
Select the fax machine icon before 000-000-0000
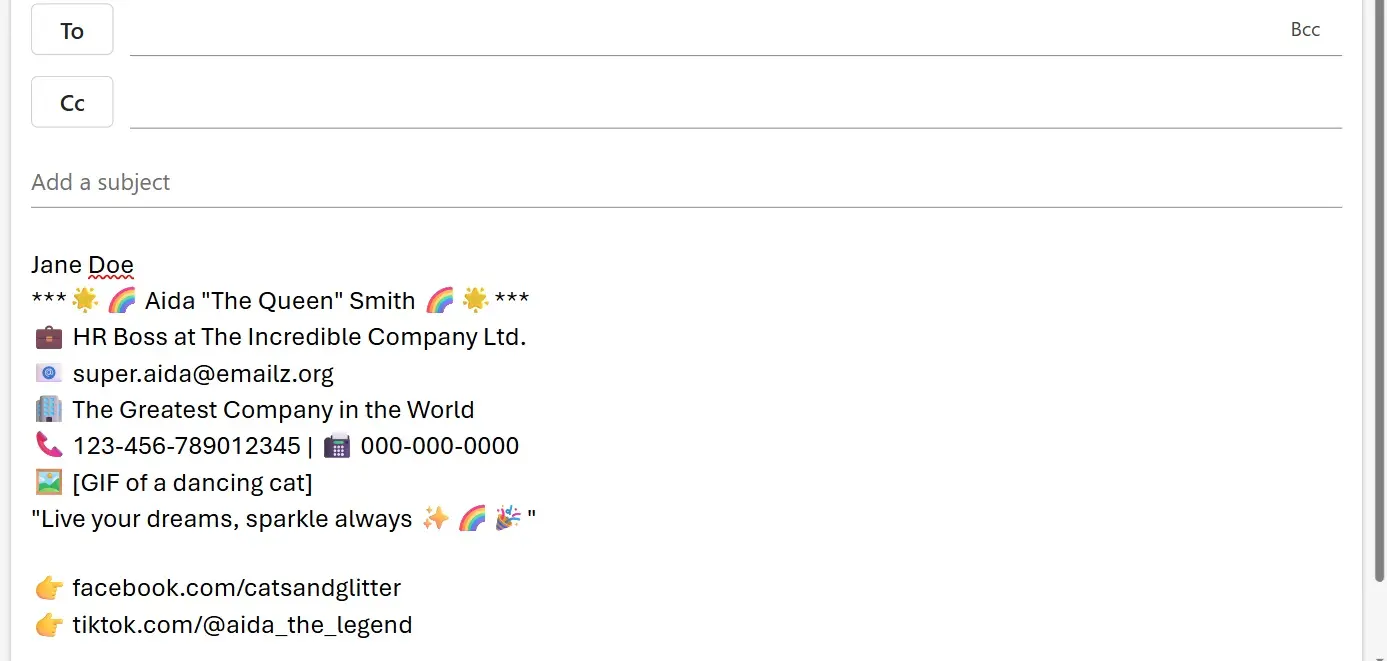337,445
